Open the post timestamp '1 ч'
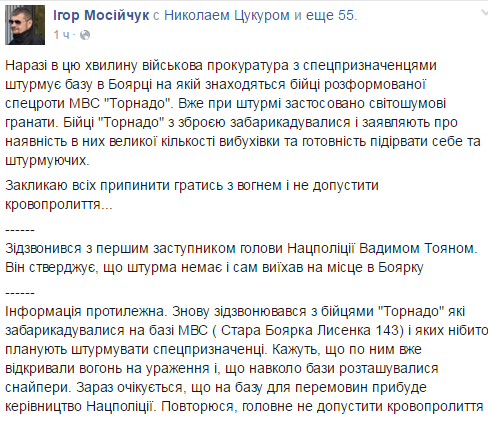This screenshot has width=488, height=425. tap(62, 35)
